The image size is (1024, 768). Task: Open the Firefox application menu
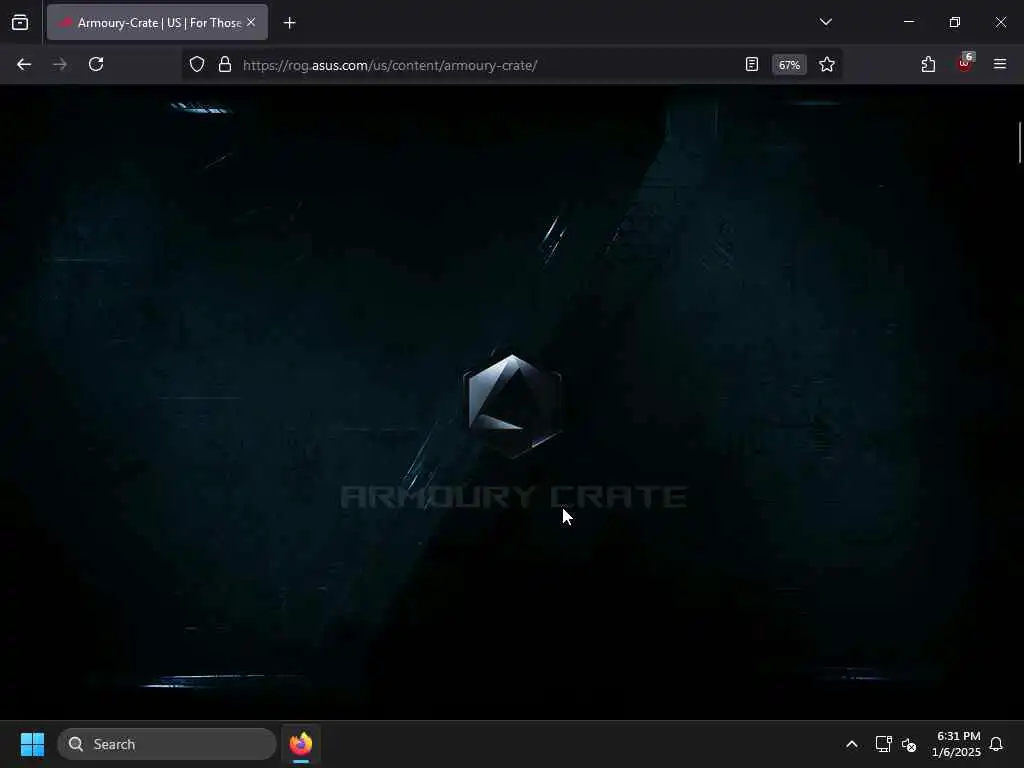pos(1000,64)
